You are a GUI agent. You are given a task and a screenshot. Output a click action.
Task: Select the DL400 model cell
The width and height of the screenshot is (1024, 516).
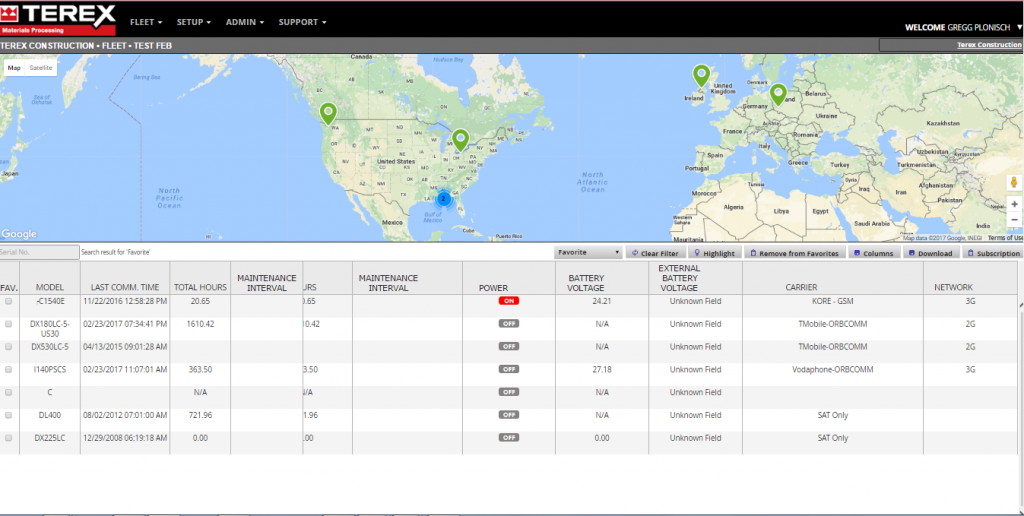[x=50, y=415]
